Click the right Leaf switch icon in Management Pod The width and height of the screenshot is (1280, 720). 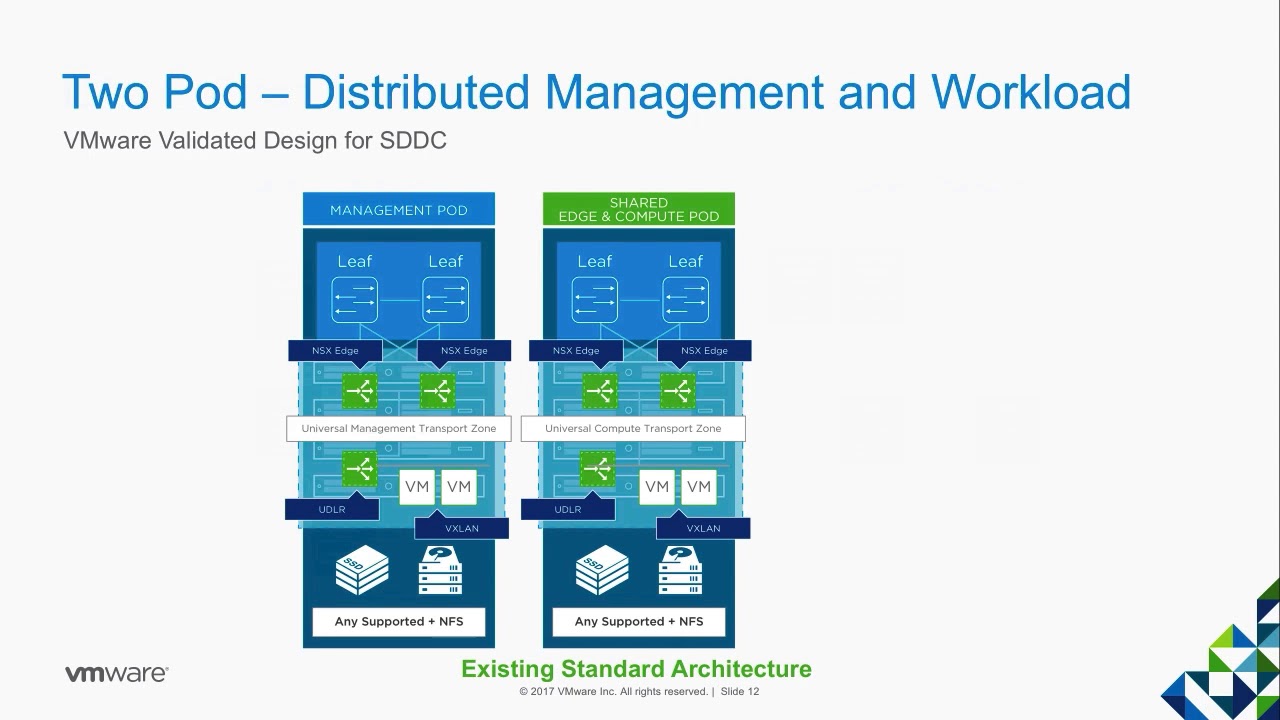(446, 300)
